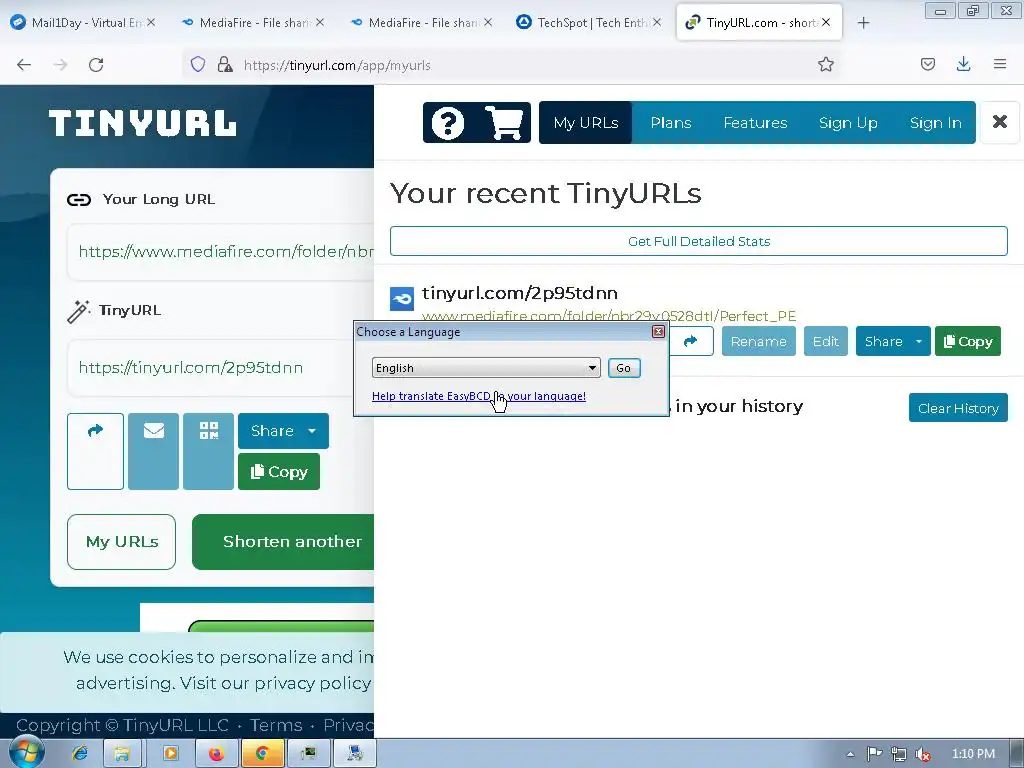The height and width of the screenshot is (768, 1024).
Task: Open the Windows Start menu
Action: 26,753
